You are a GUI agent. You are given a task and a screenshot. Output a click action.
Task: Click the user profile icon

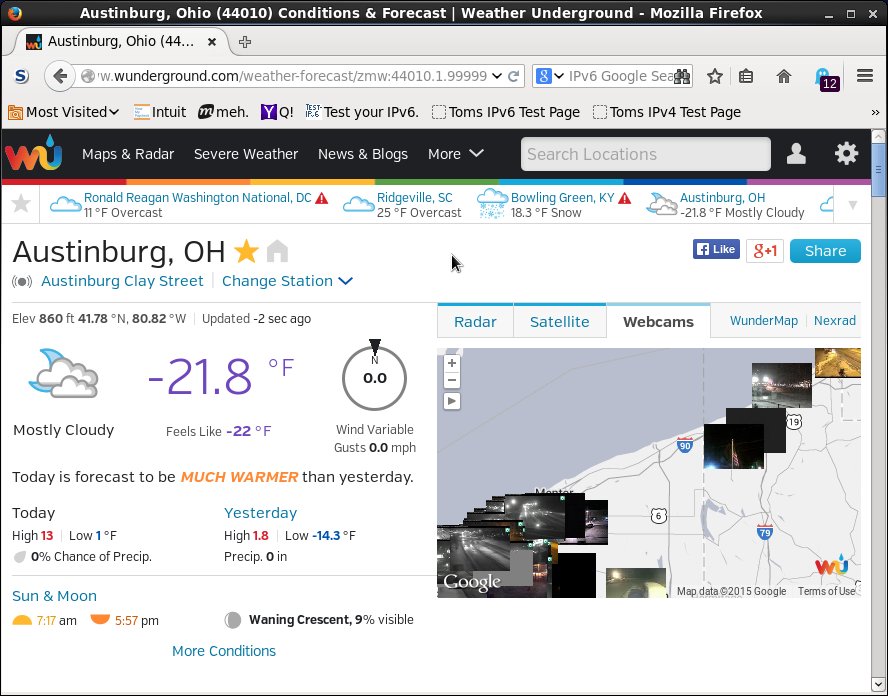point(796,154)
